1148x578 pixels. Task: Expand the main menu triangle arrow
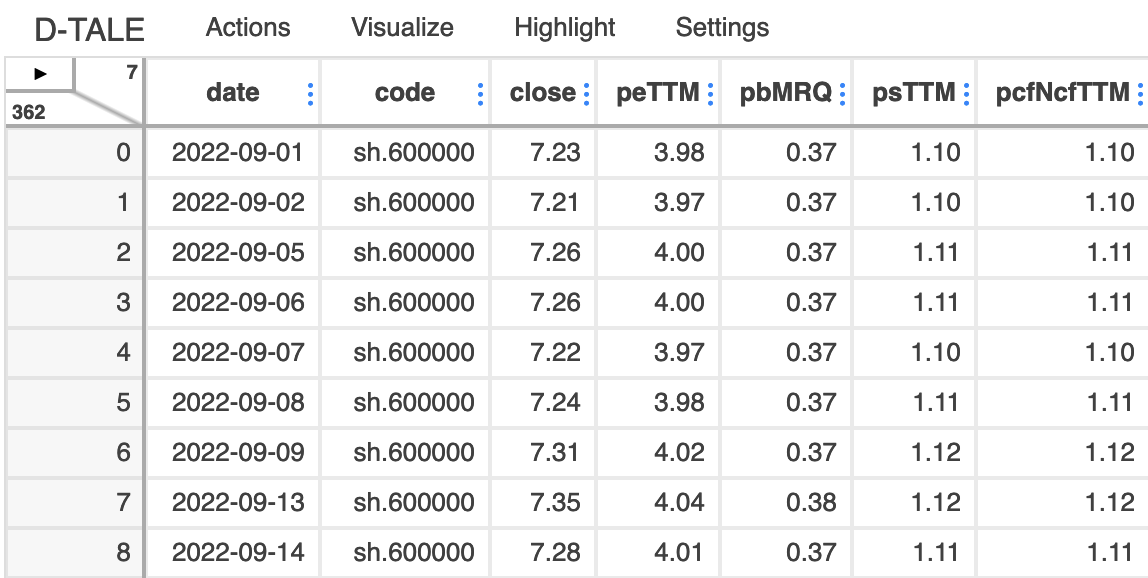(x=40, y=74)
